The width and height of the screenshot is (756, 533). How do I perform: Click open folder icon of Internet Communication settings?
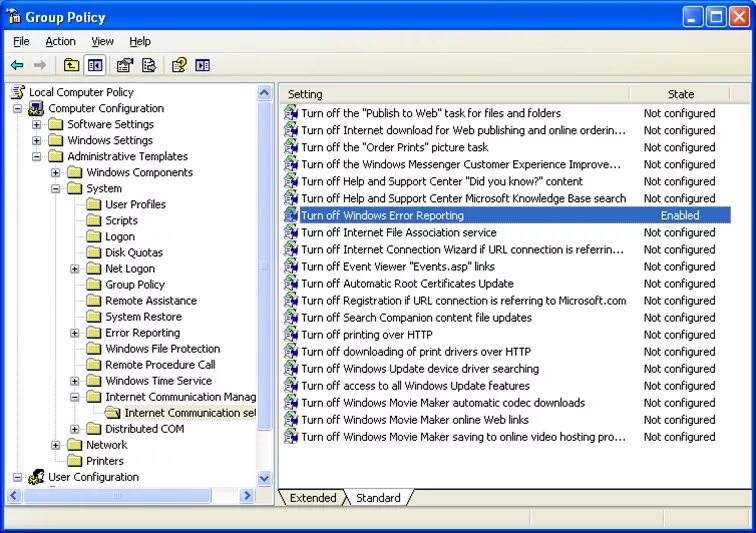tap(113, 413)
